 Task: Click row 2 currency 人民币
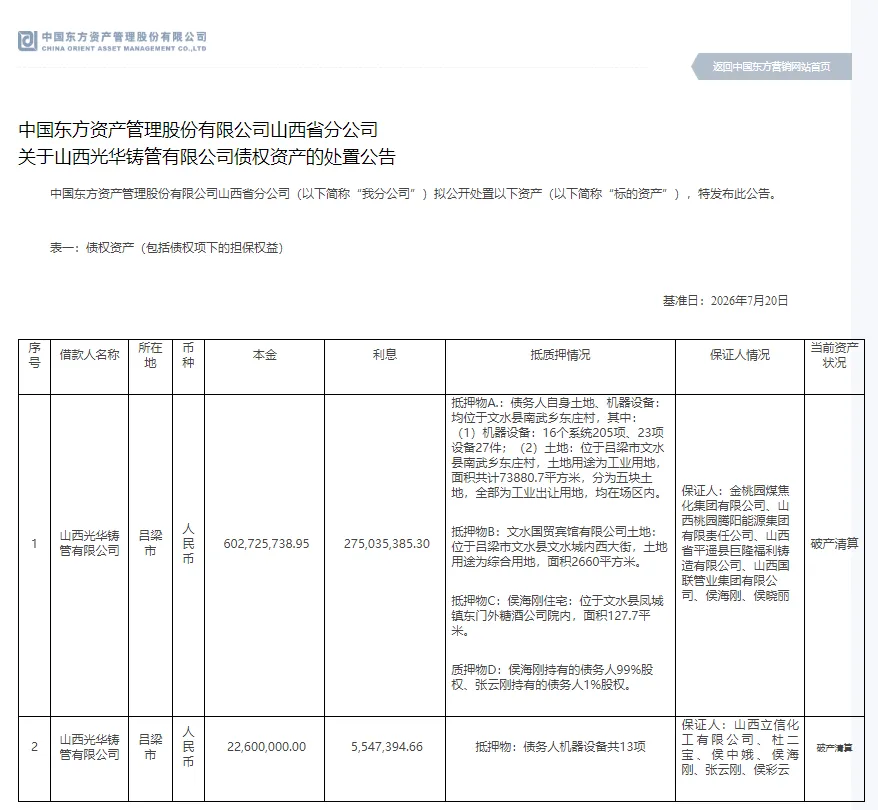(188, 747)
